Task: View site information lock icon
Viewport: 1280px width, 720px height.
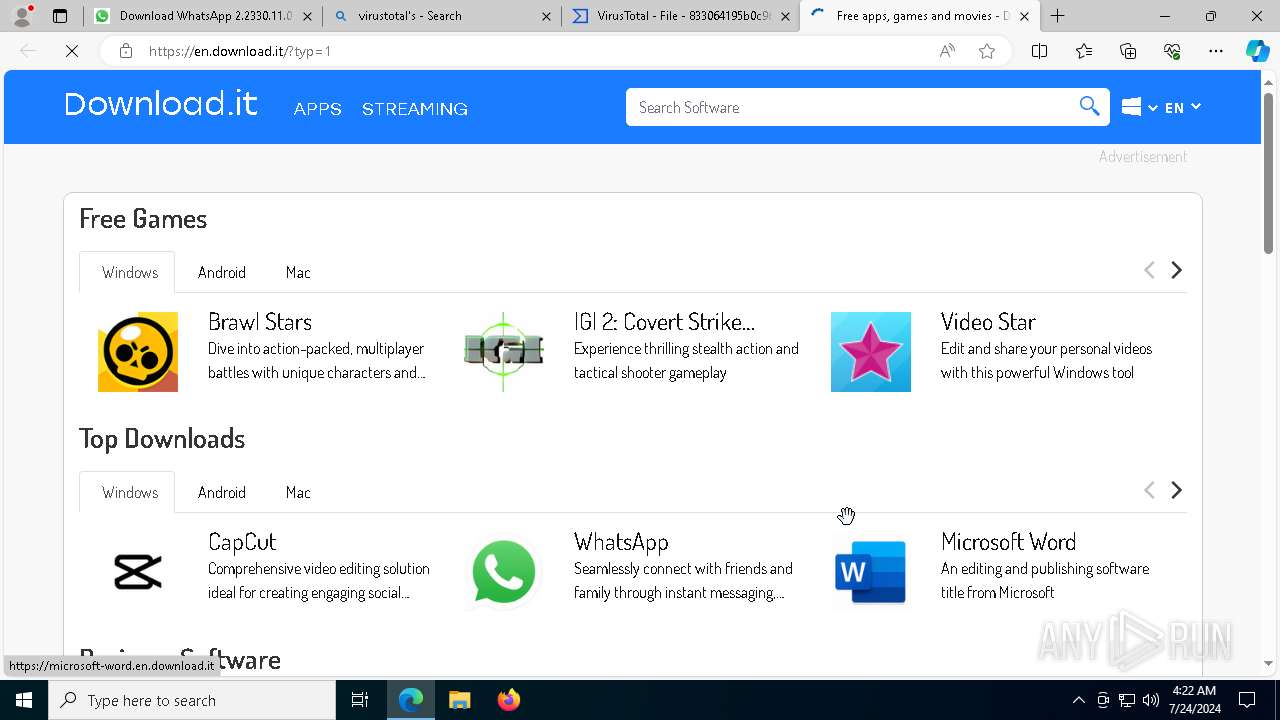Action: pos(126,51)
